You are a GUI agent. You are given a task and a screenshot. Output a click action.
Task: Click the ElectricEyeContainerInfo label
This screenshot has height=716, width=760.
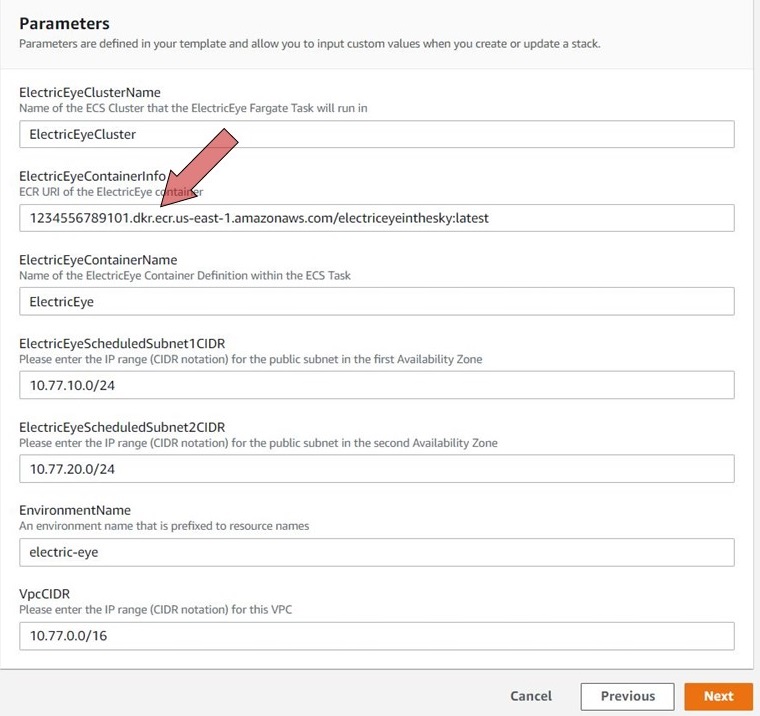[93, 175]
